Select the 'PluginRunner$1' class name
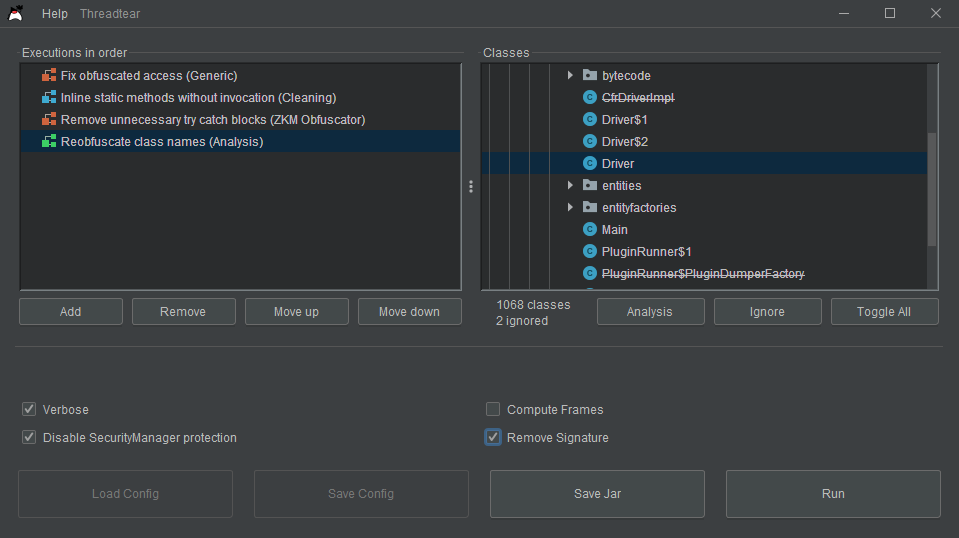This screenshot has height=538, width=959. click(x=646, y=252)
